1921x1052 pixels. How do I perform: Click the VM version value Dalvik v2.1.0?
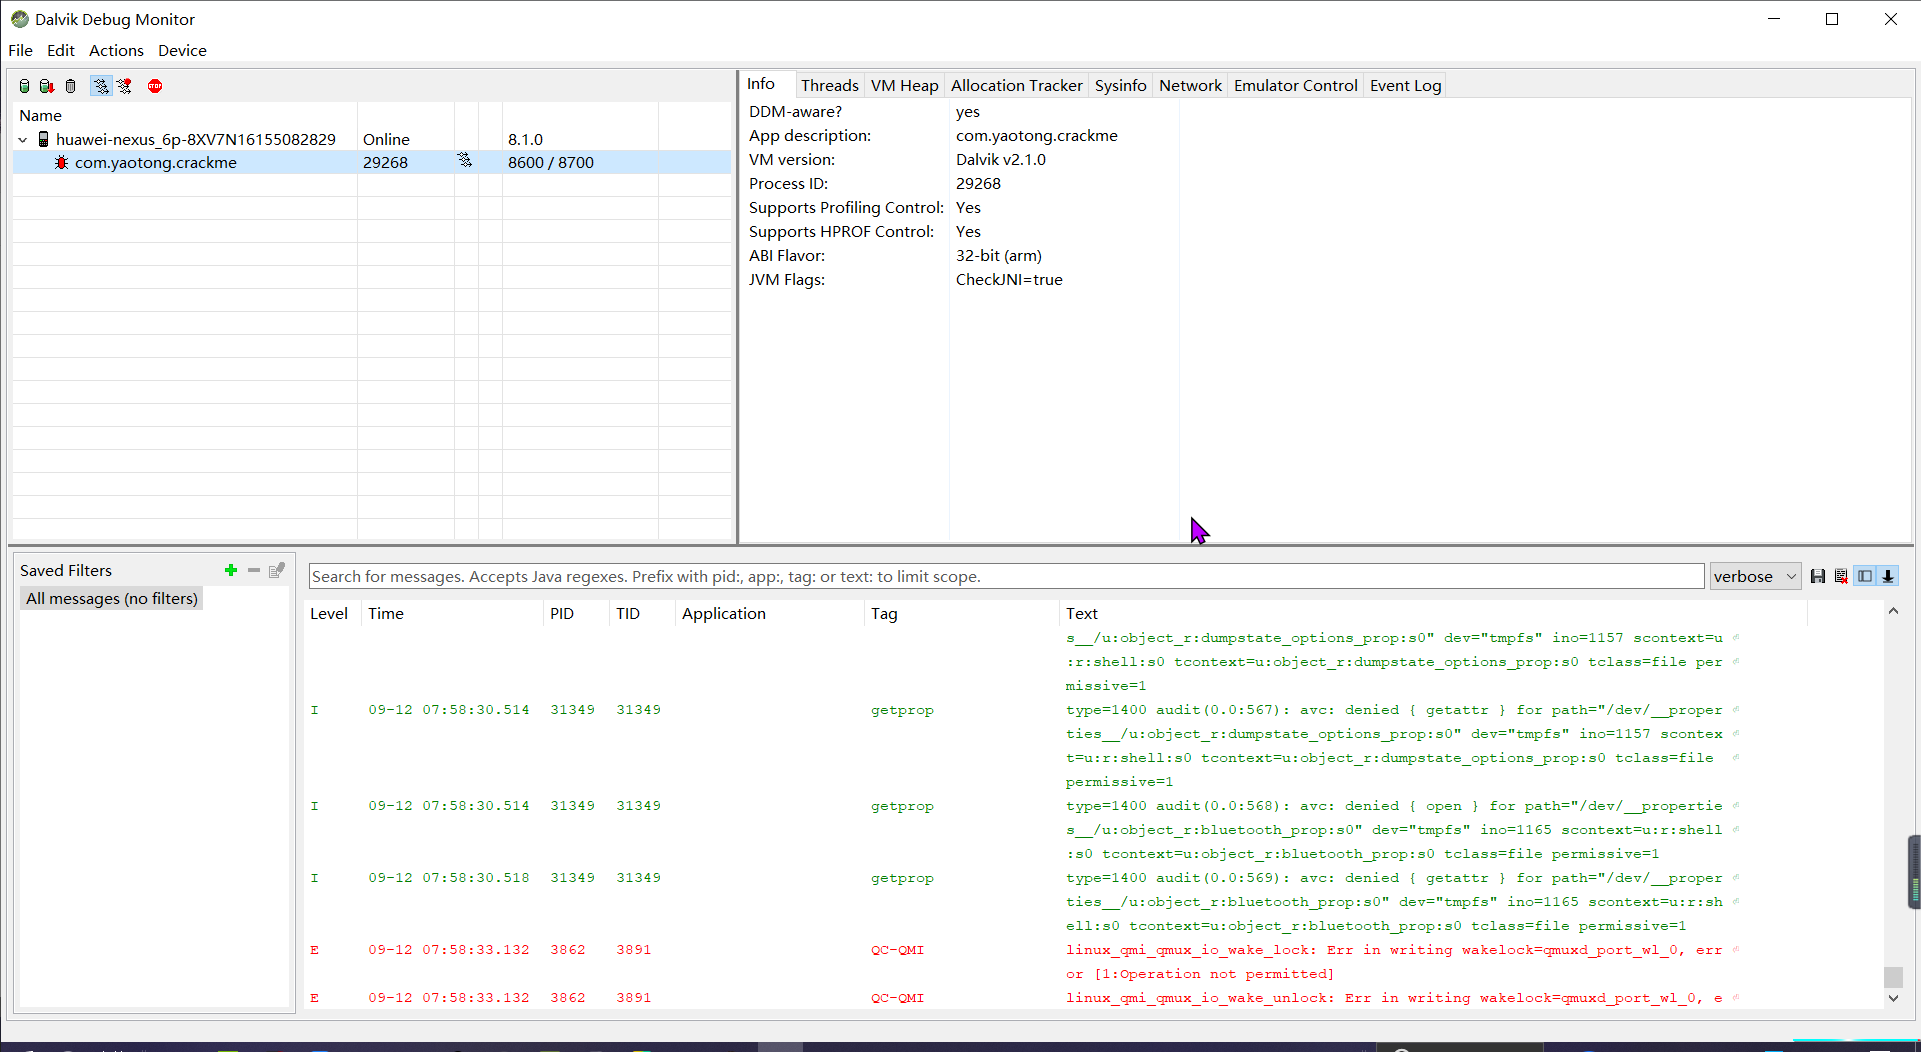pos(1001,159)
